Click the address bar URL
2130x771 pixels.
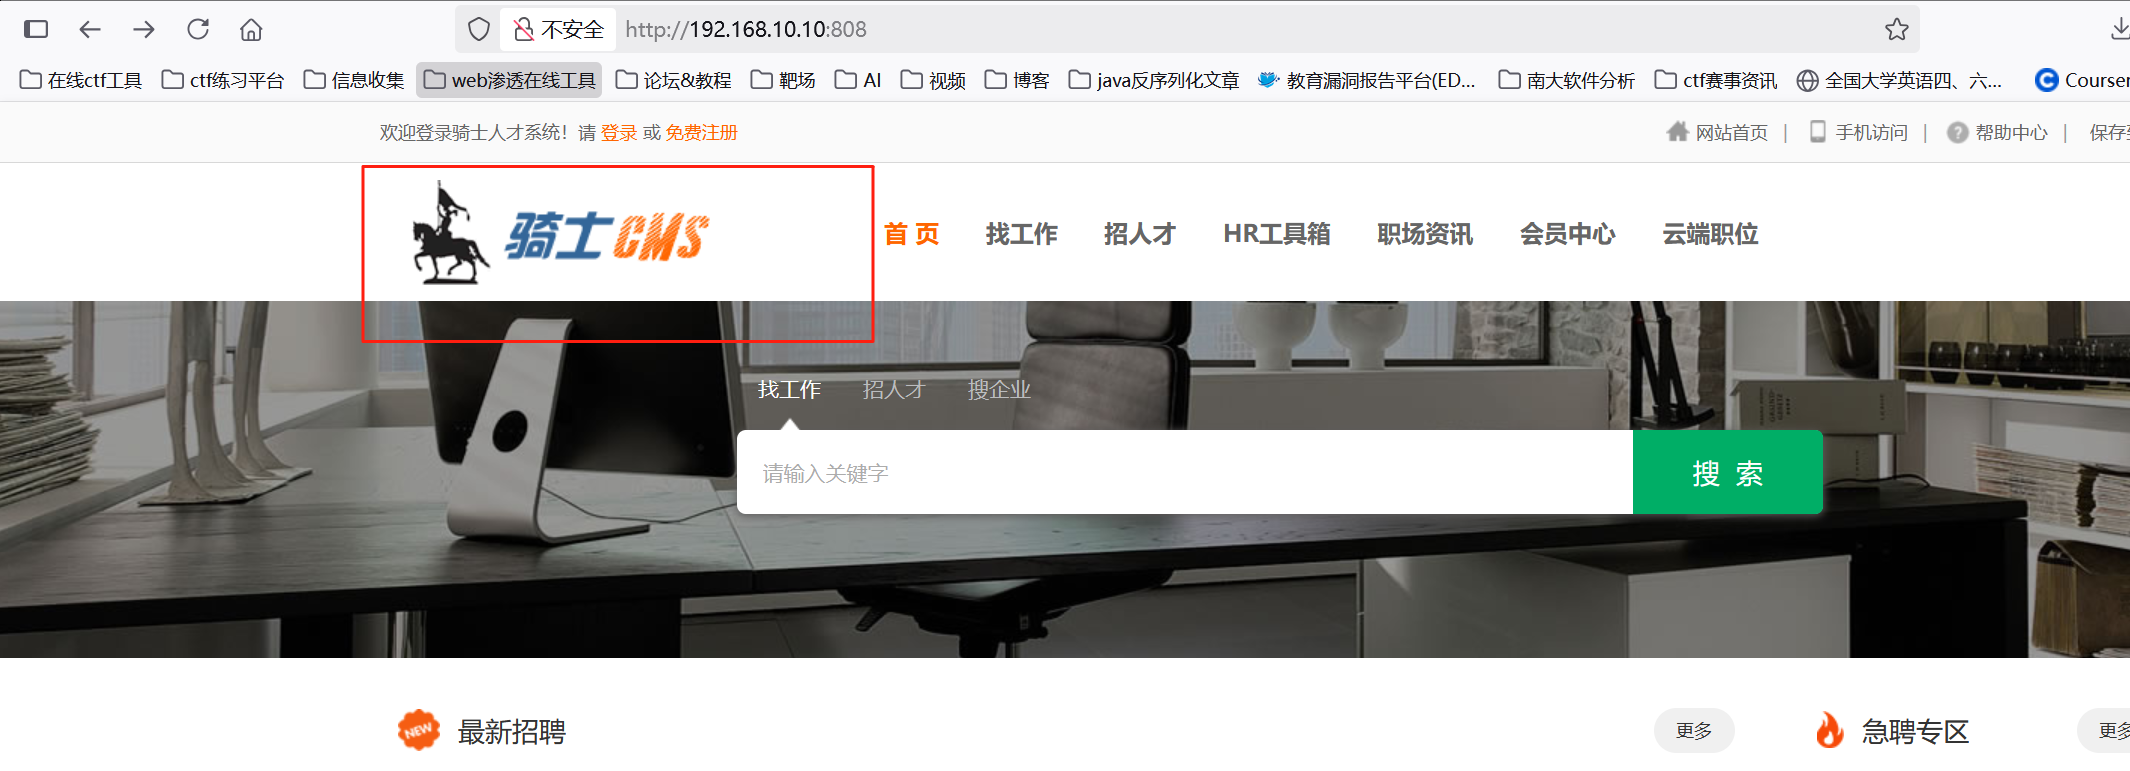click(x=746, y=29)
